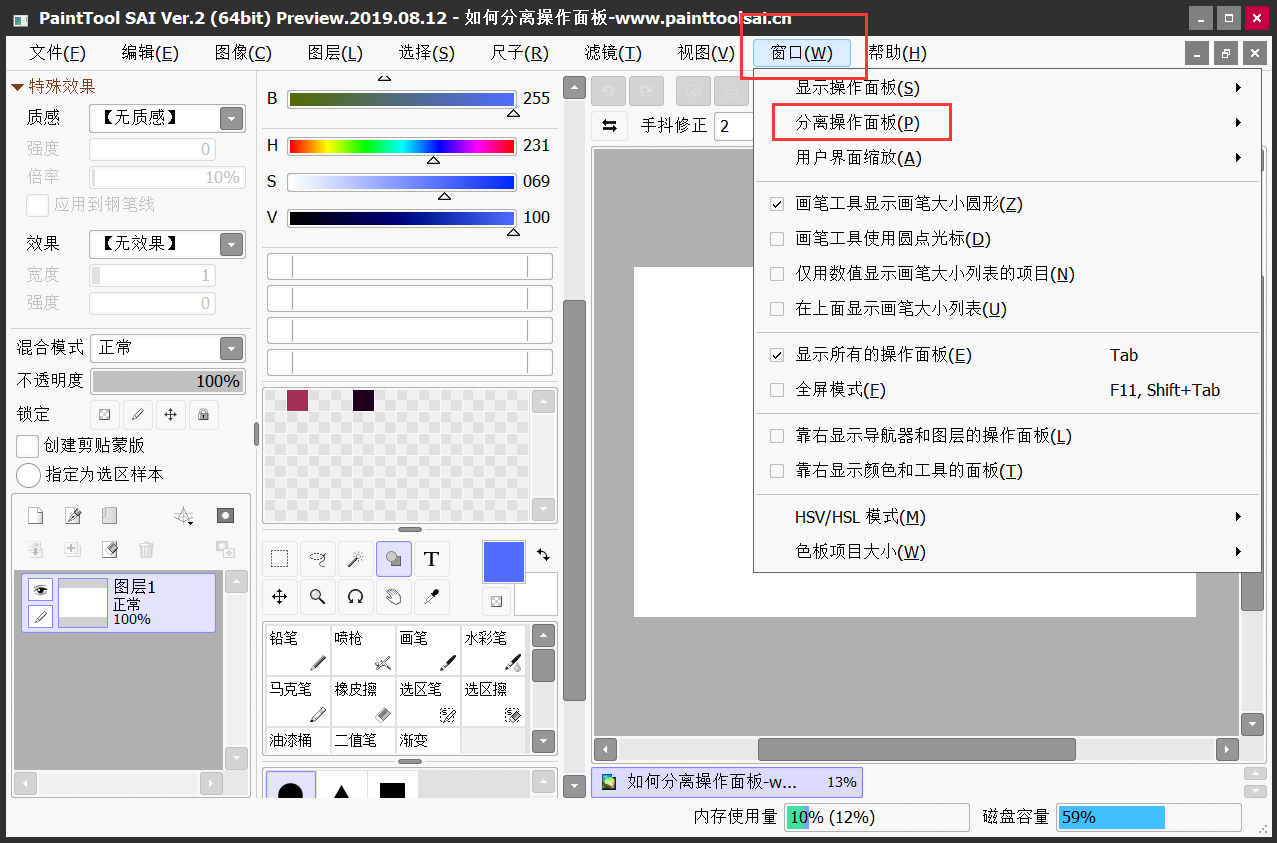Image resolution: width=1277 pixels, height=843 pixels.
Task: Select the lasso selection tool
Action: tap(318, 559)
